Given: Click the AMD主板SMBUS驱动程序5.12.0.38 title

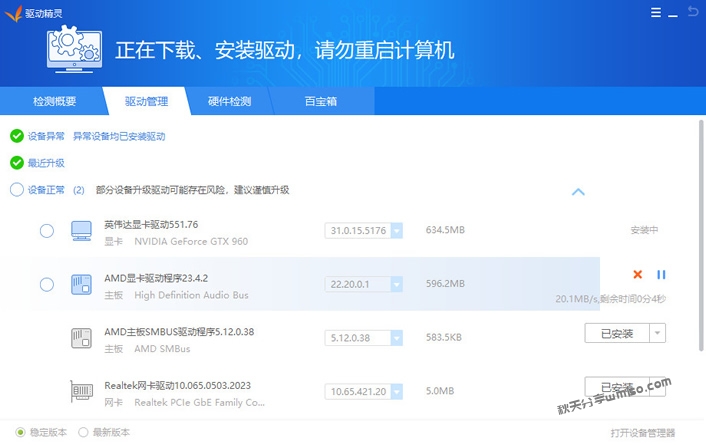Looking at the screenshot, I should click(179, 332).
